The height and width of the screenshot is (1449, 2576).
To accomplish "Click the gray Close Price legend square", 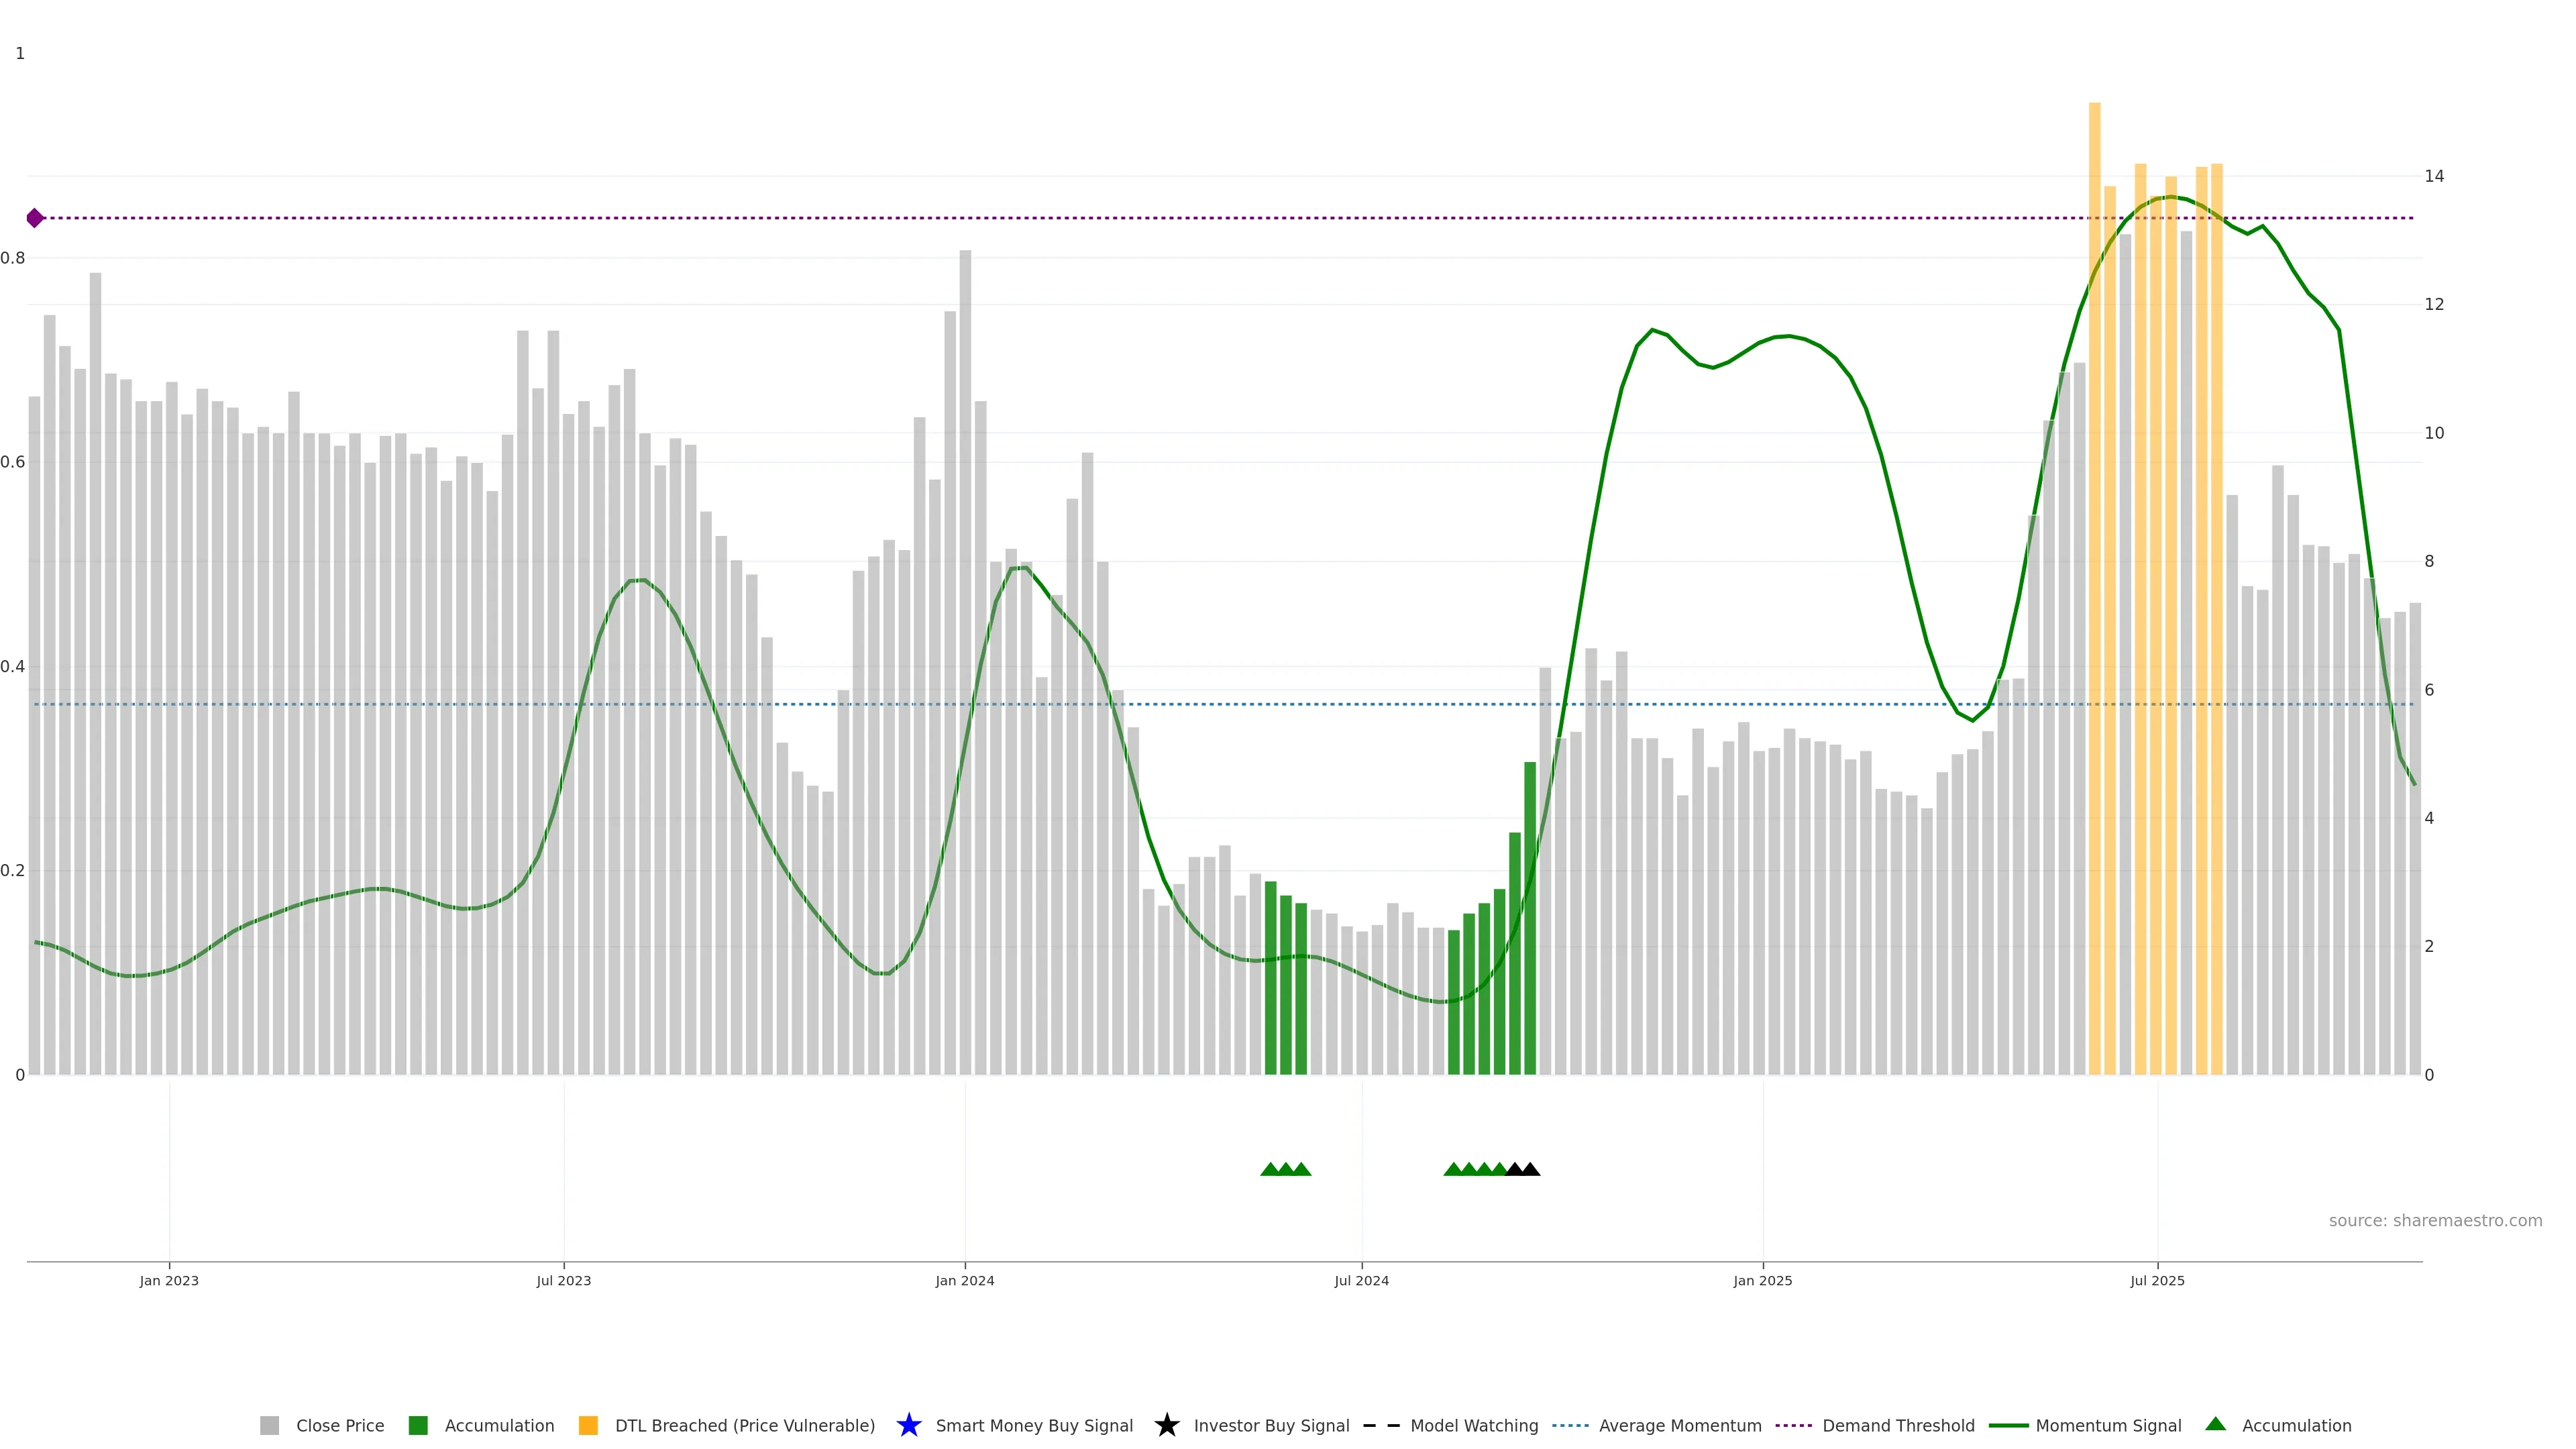I will 269,1425.
